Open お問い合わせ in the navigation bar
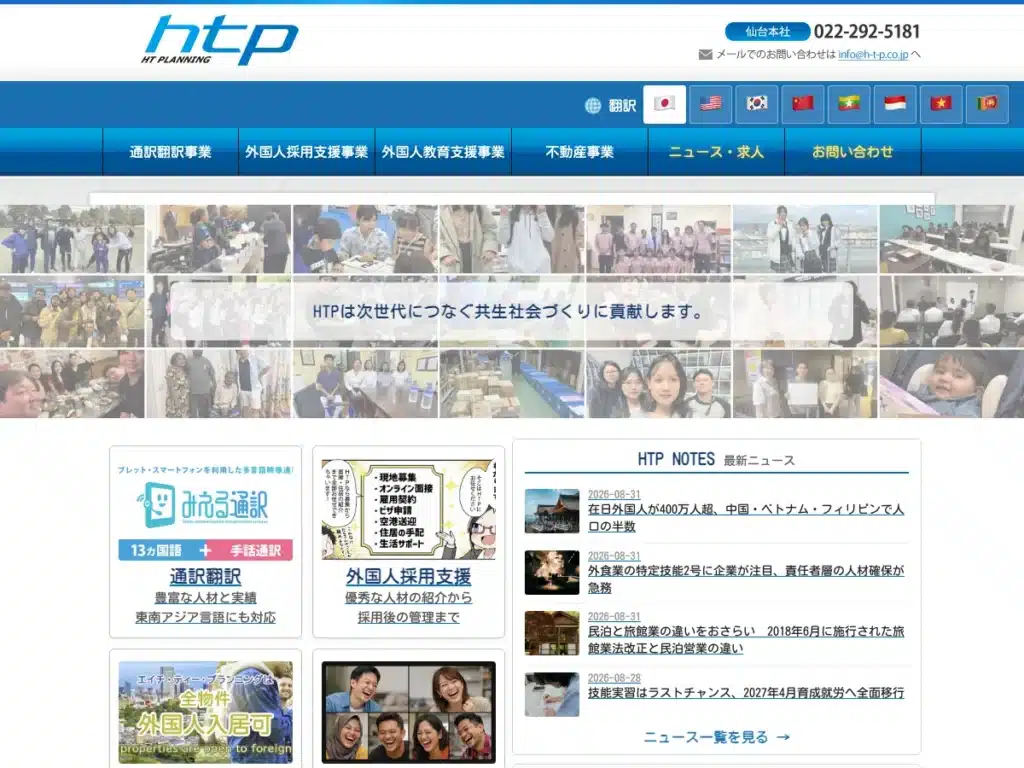Viewport: 1024px width, 768px height. click(x=853, y=152)
